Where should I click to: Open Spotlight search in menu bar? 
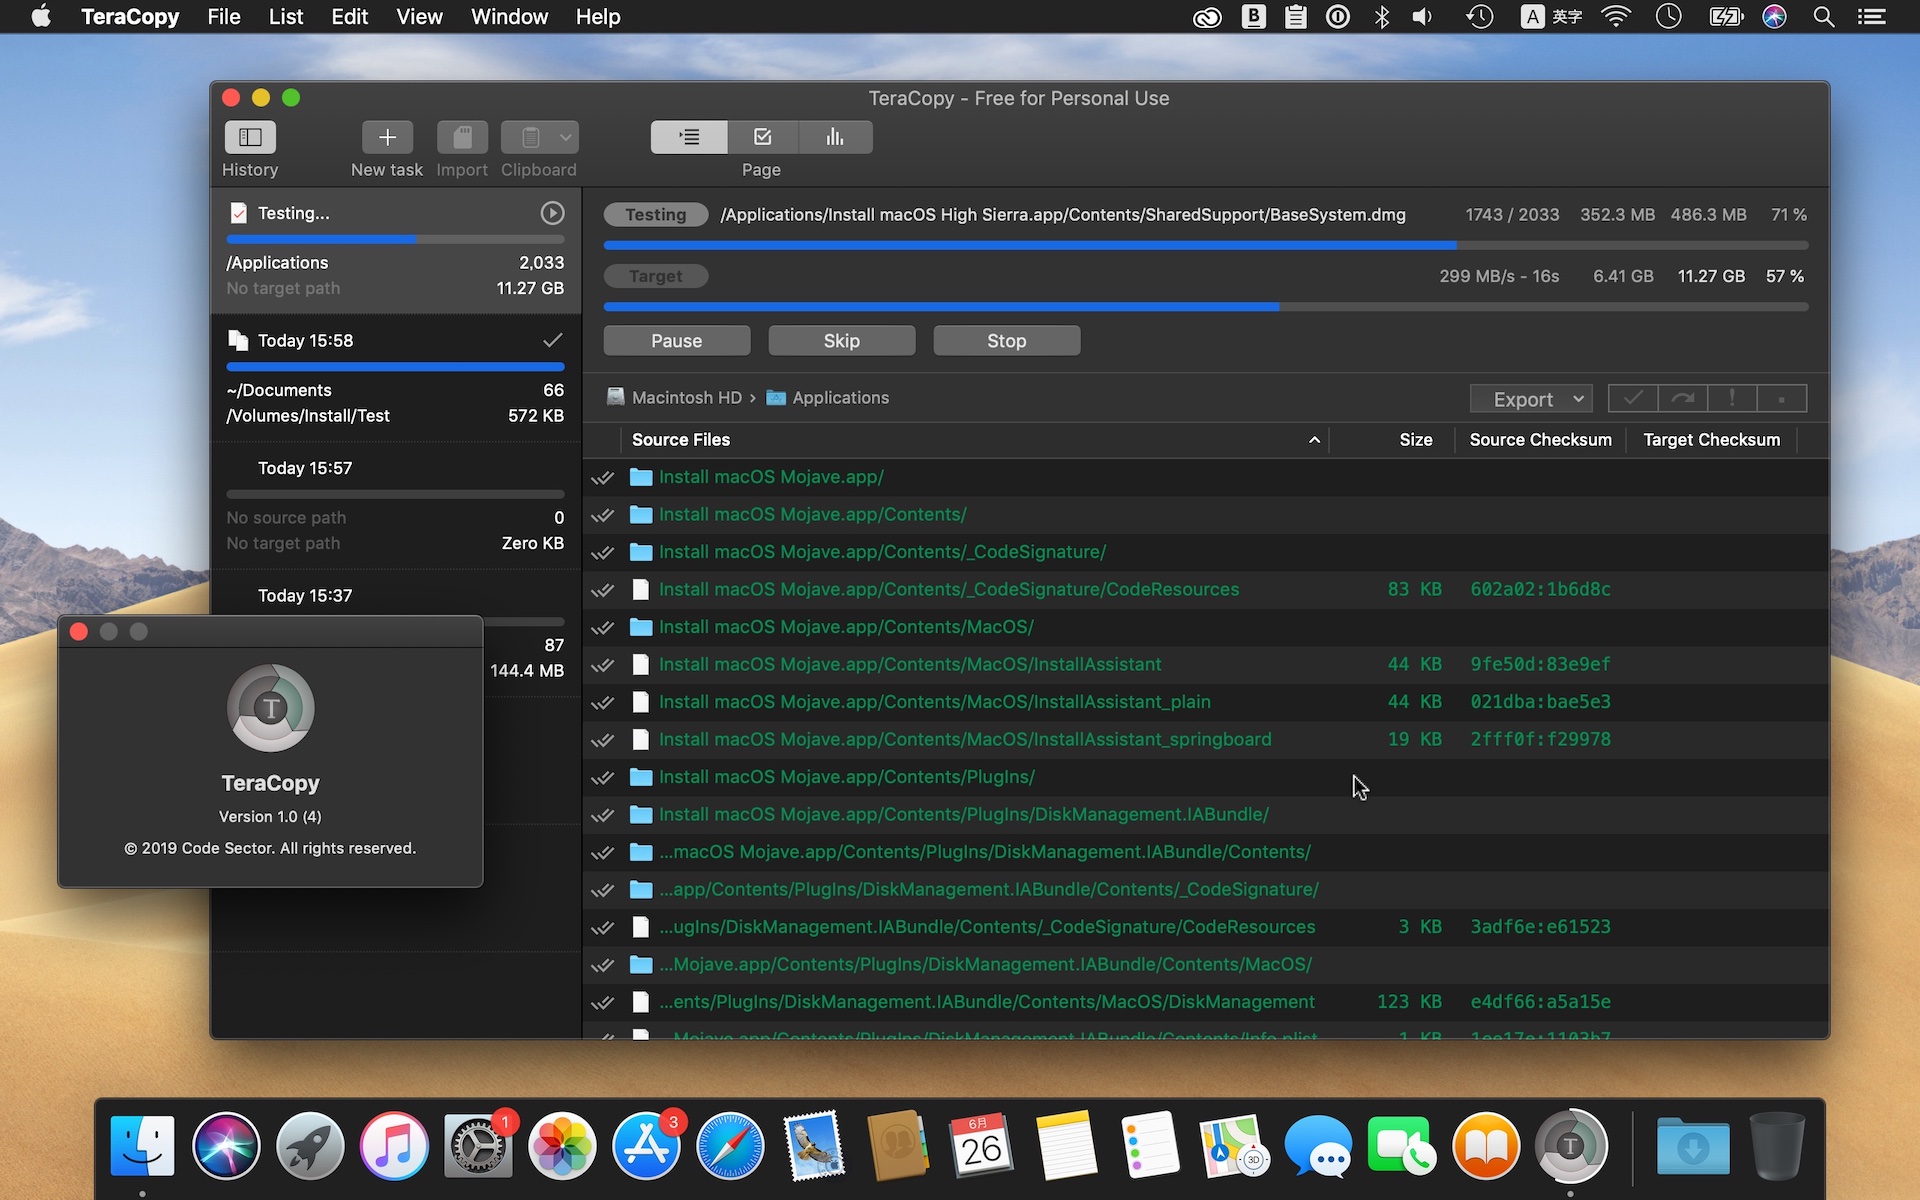coord(1824,17)
